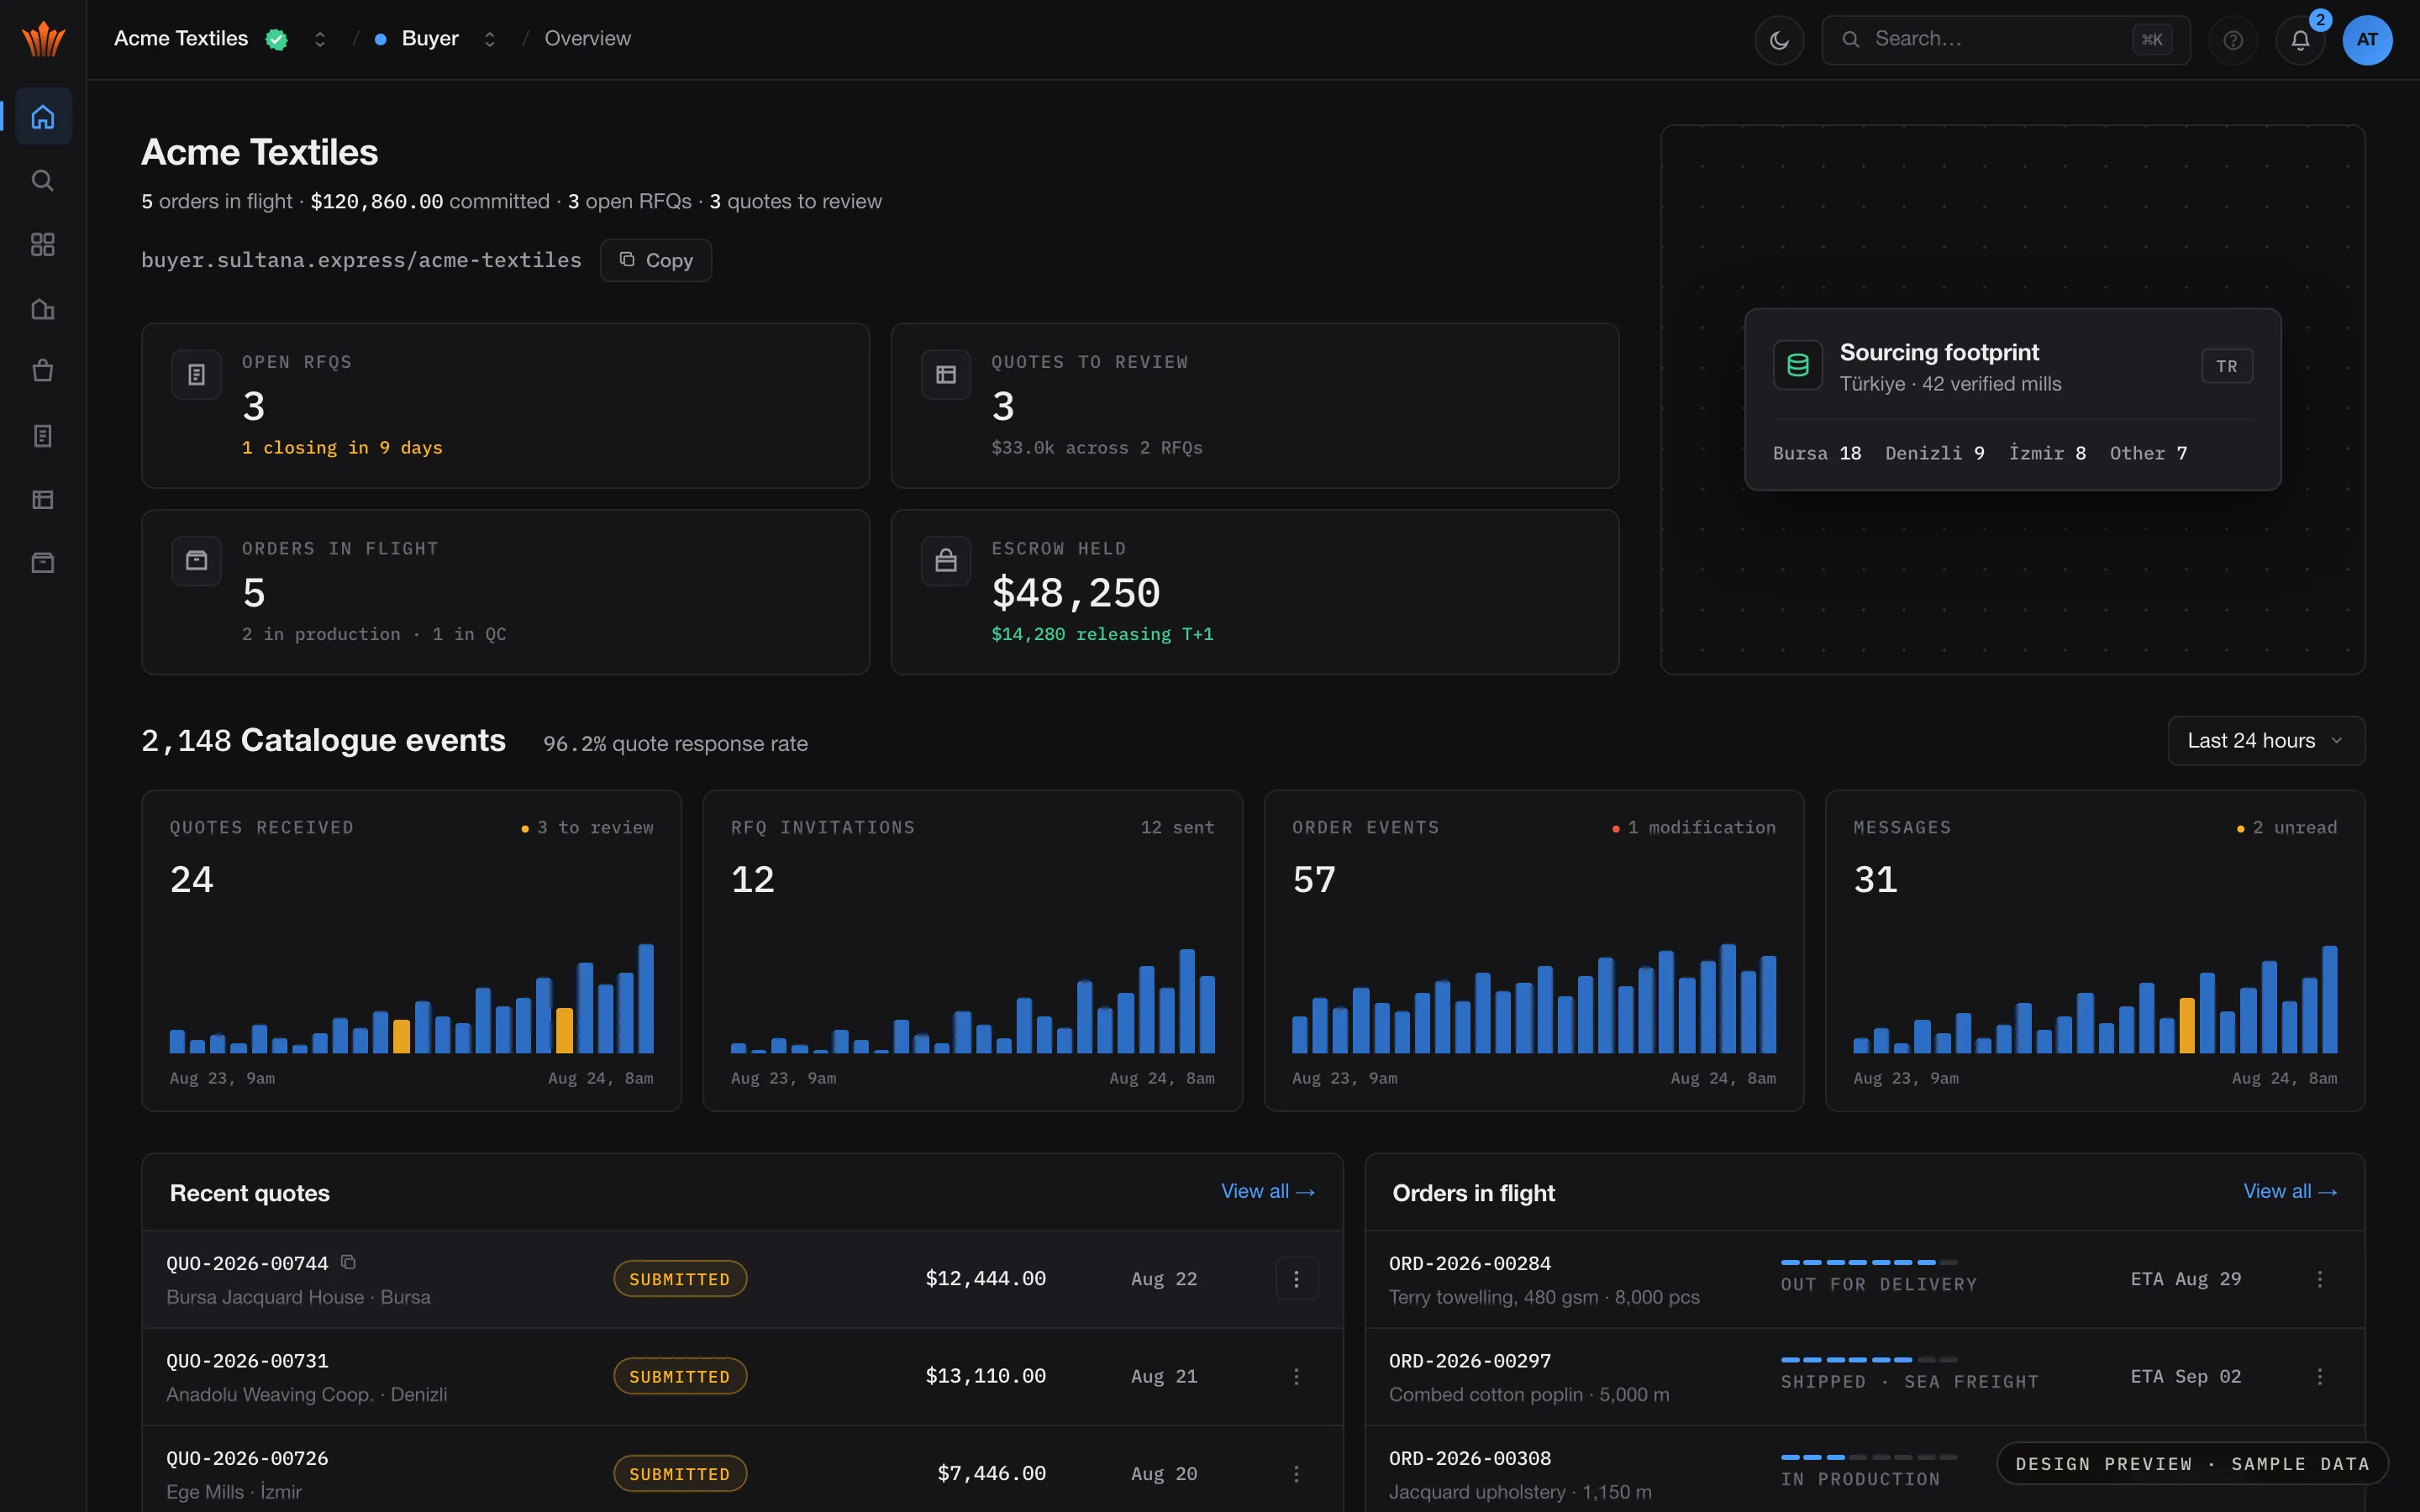Open the document RFQs sidebar icon
2420x1512 pixels.
pyautogui.click(x=43, y=436)
